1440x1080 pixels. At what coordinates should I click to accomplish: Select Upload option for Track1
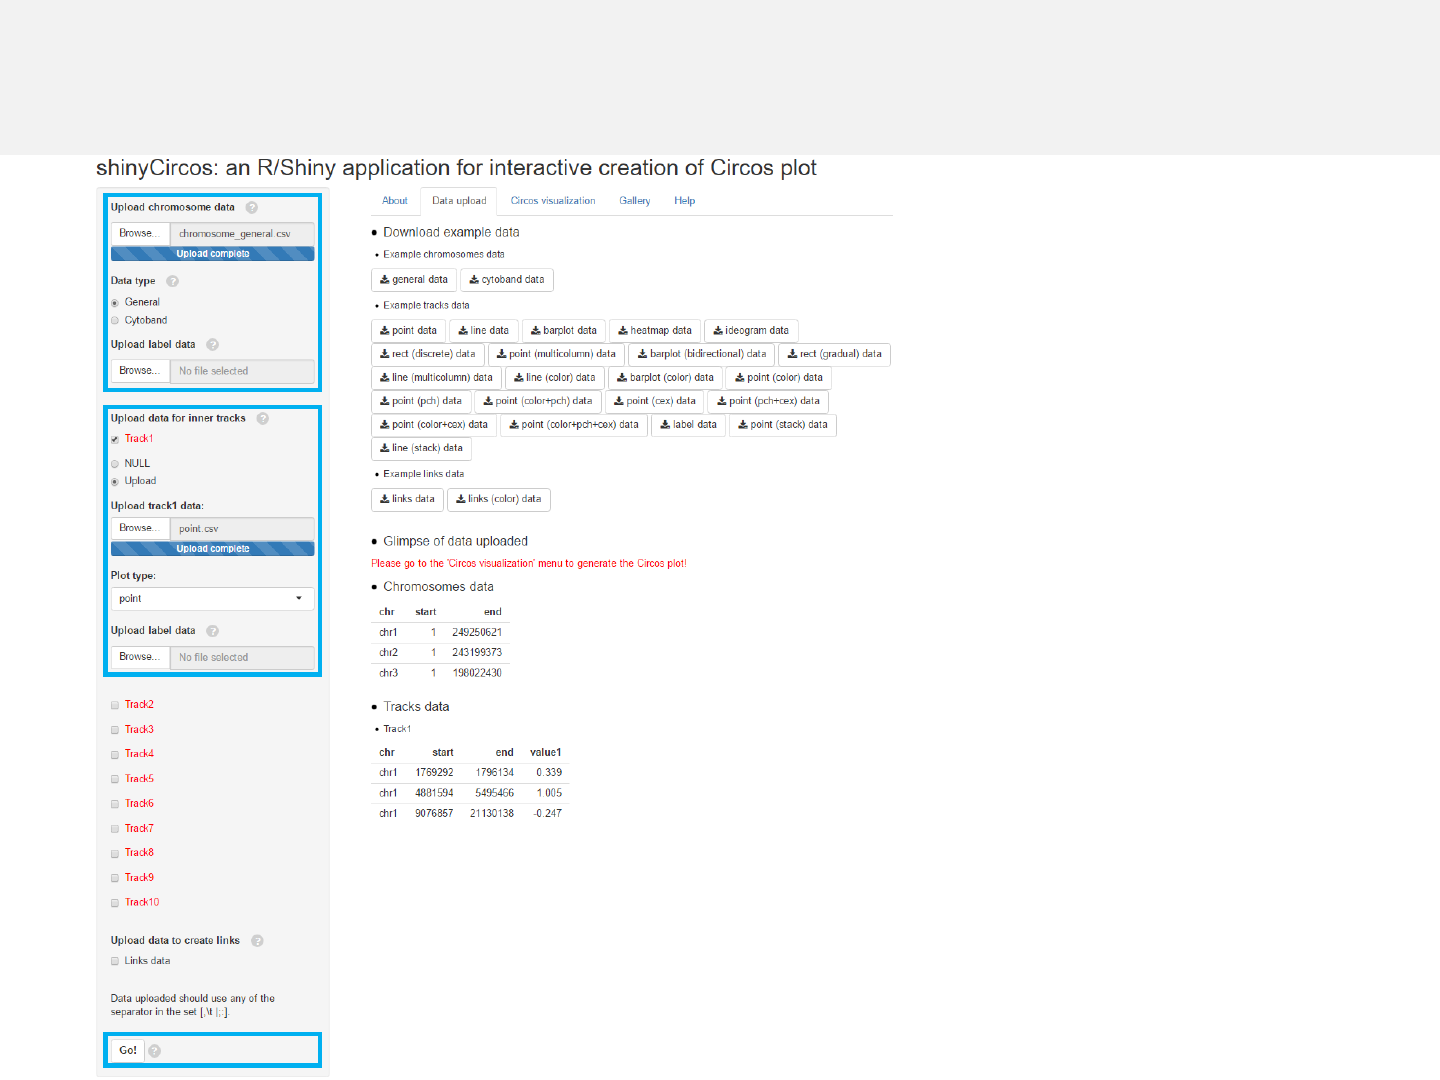tap(115, 482)
